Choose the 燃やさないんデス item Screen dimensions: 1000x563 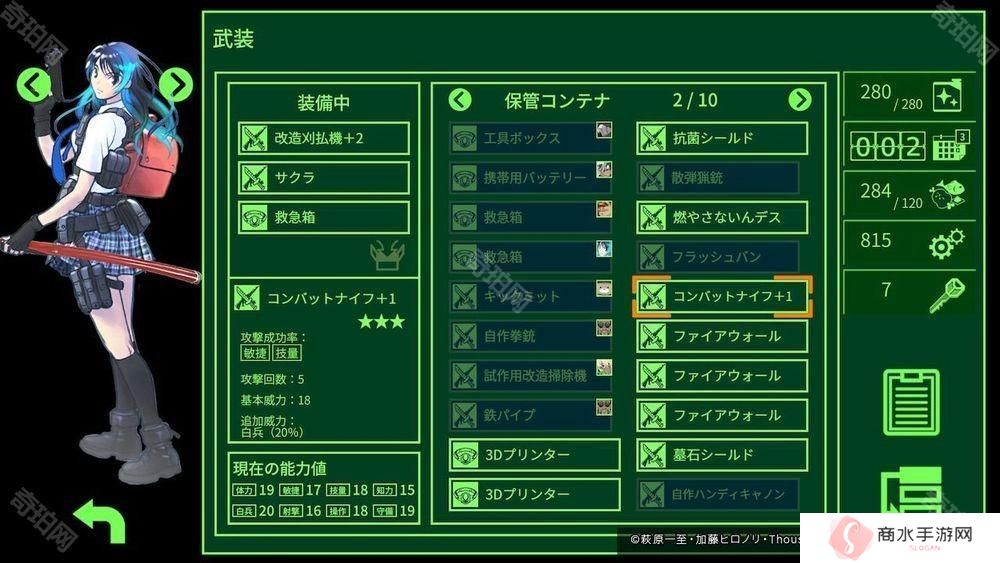coord(722,217)
